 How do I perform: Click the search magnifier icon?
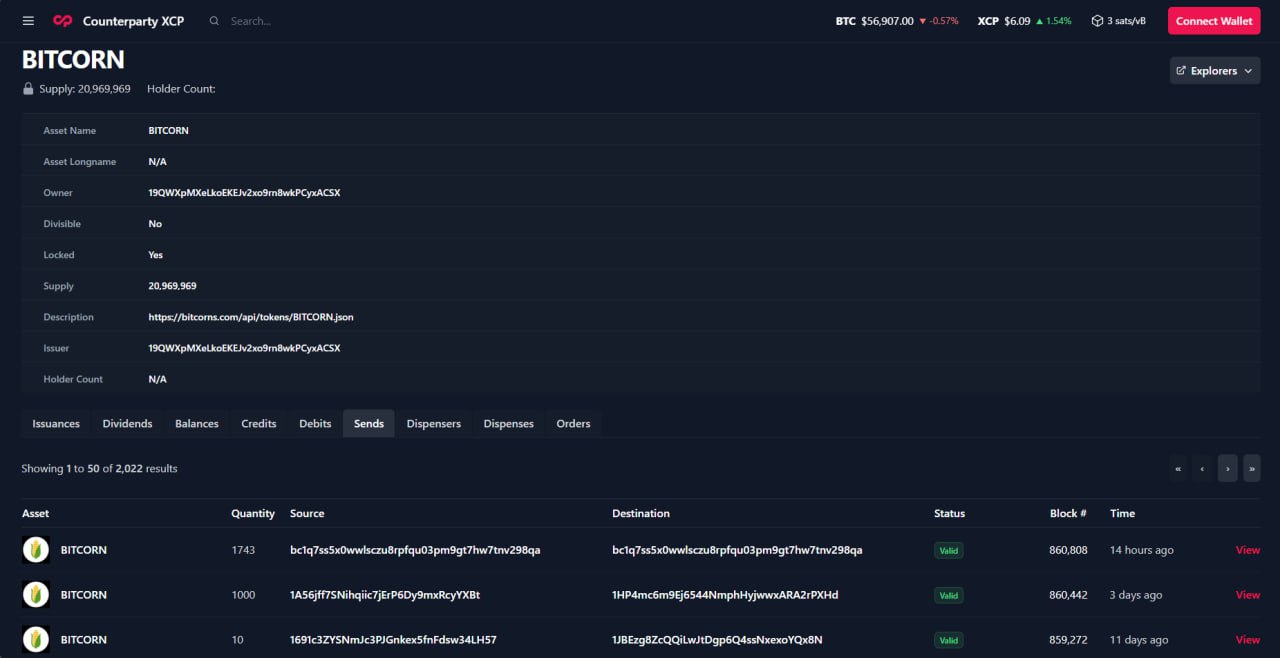[x=214, y=21]
